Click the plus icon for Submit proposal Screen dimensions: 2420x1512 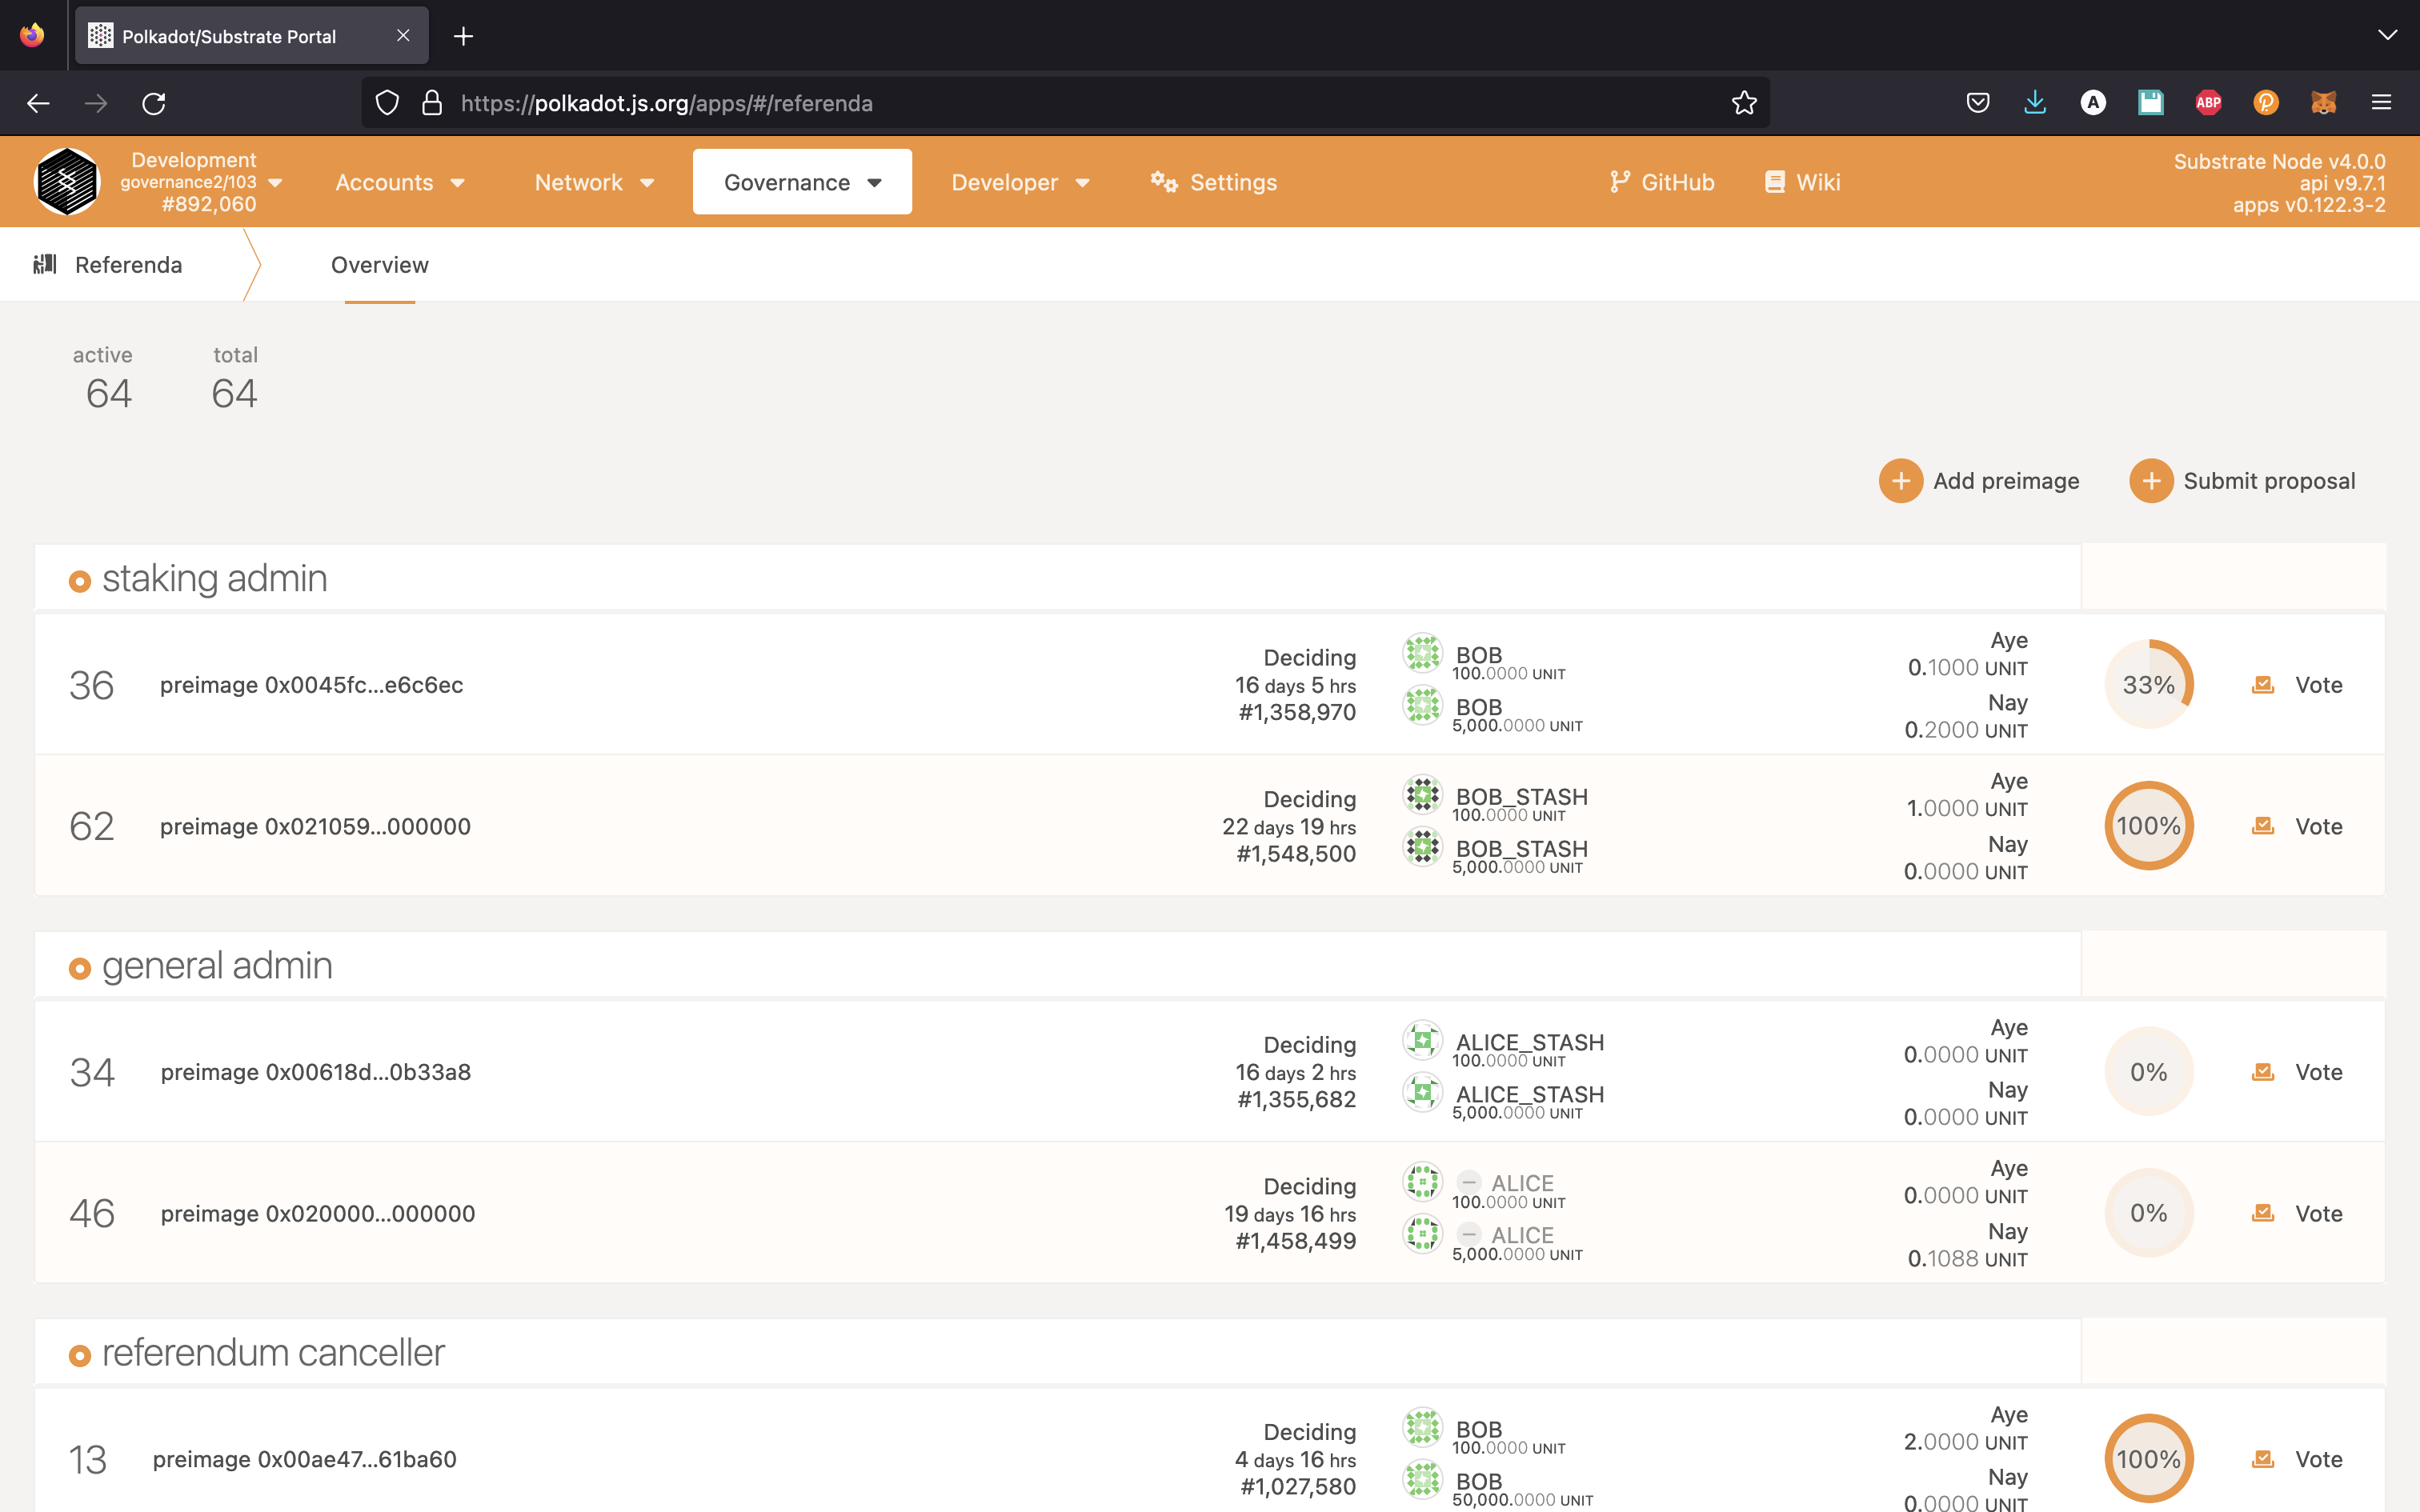2151,481
